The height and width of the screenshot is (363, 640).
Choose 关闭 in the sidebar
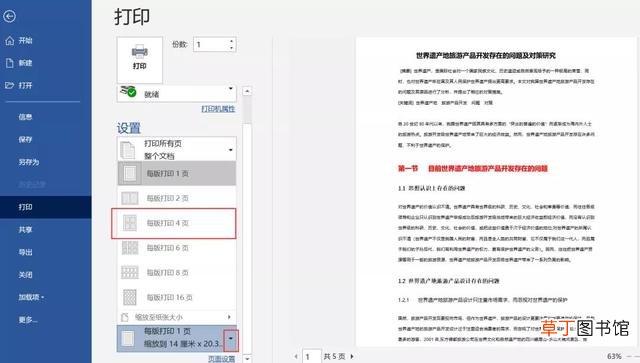(x=25, y=275)
